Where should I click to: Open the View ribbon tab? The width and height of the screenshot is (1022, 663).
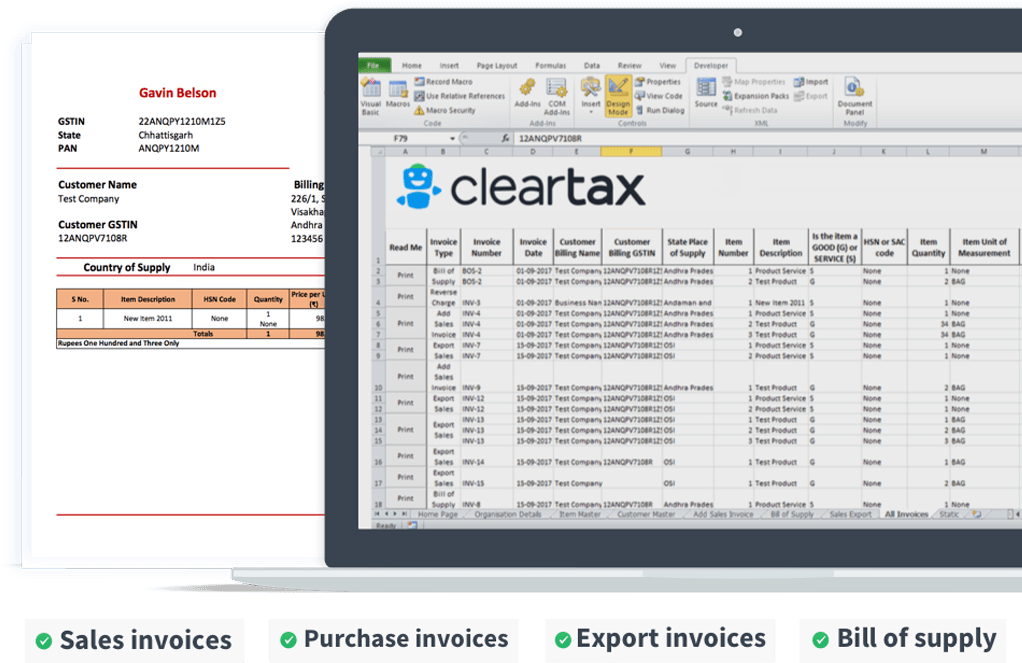click(x=667, y=65)
